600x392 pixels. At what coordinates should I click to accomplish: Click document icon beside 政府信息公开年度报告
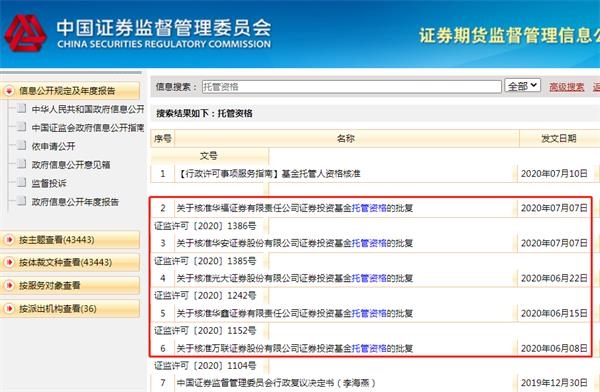(x=22, y=201)
